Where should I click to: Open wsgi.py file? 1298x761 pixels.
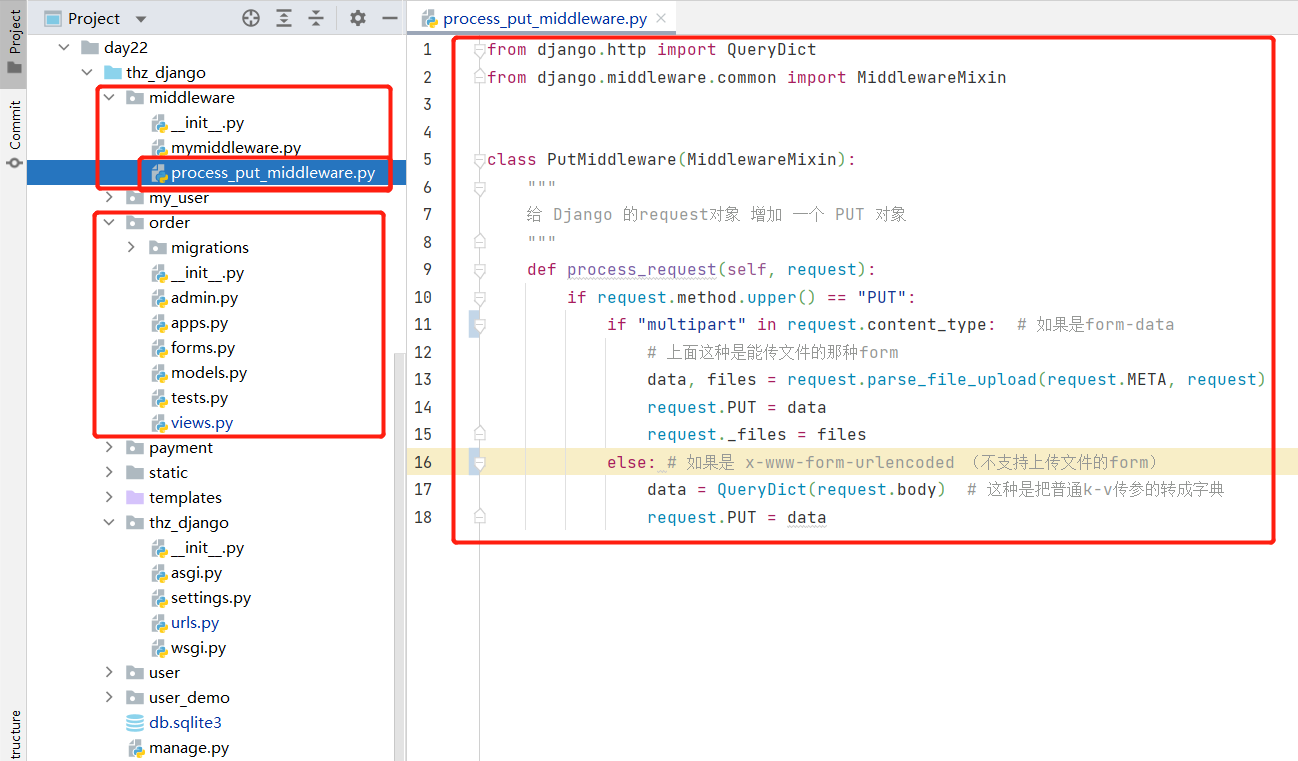[x=198, y=647]
